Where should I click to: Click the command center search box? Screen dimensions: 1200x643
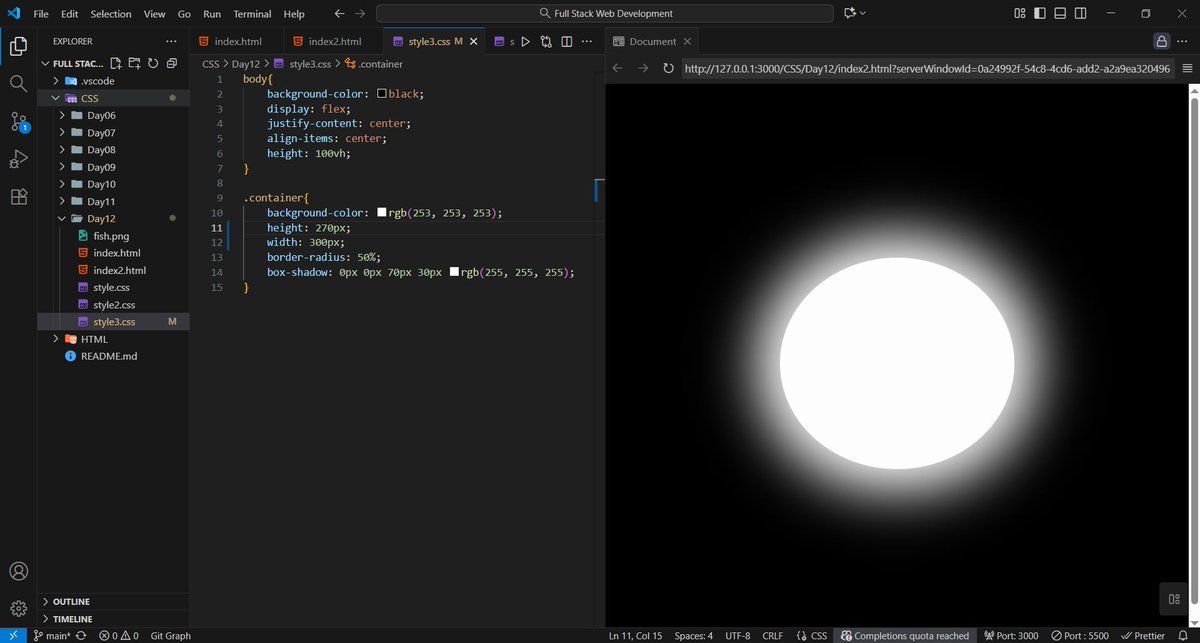coord(605,14)
